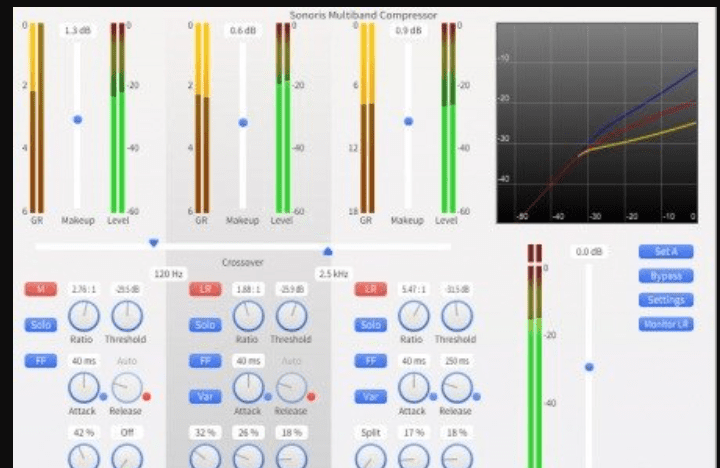Click knob below the Off value
Image resolution: width=720 pixels, height=468 pixels.
click(x=127, y=457)
